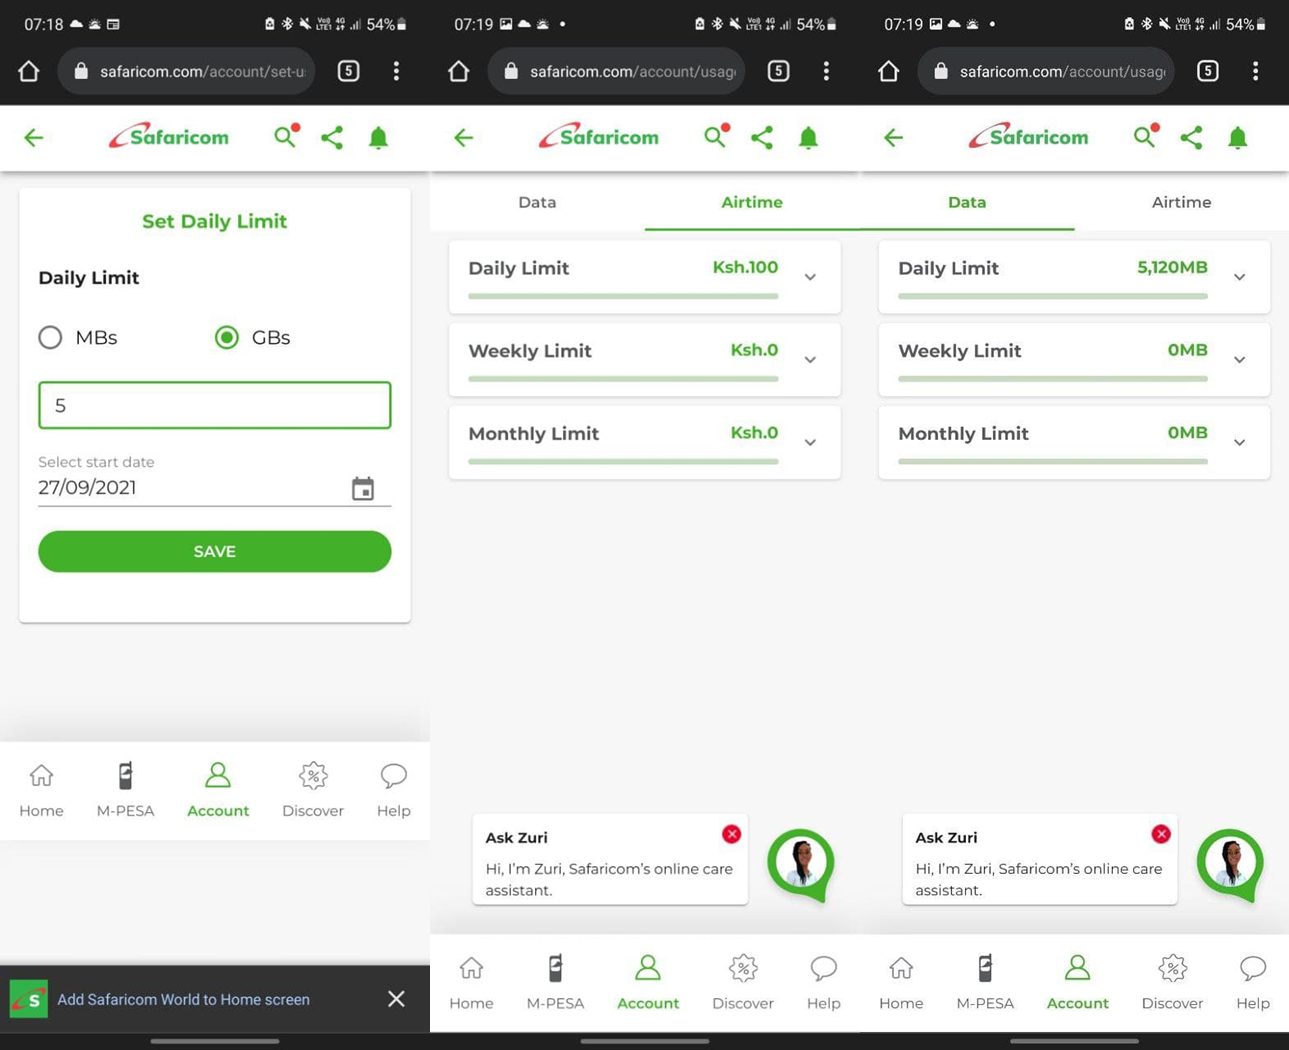Select the GBs radio button
This screenshot has height=1050, width=1289.
227,338
